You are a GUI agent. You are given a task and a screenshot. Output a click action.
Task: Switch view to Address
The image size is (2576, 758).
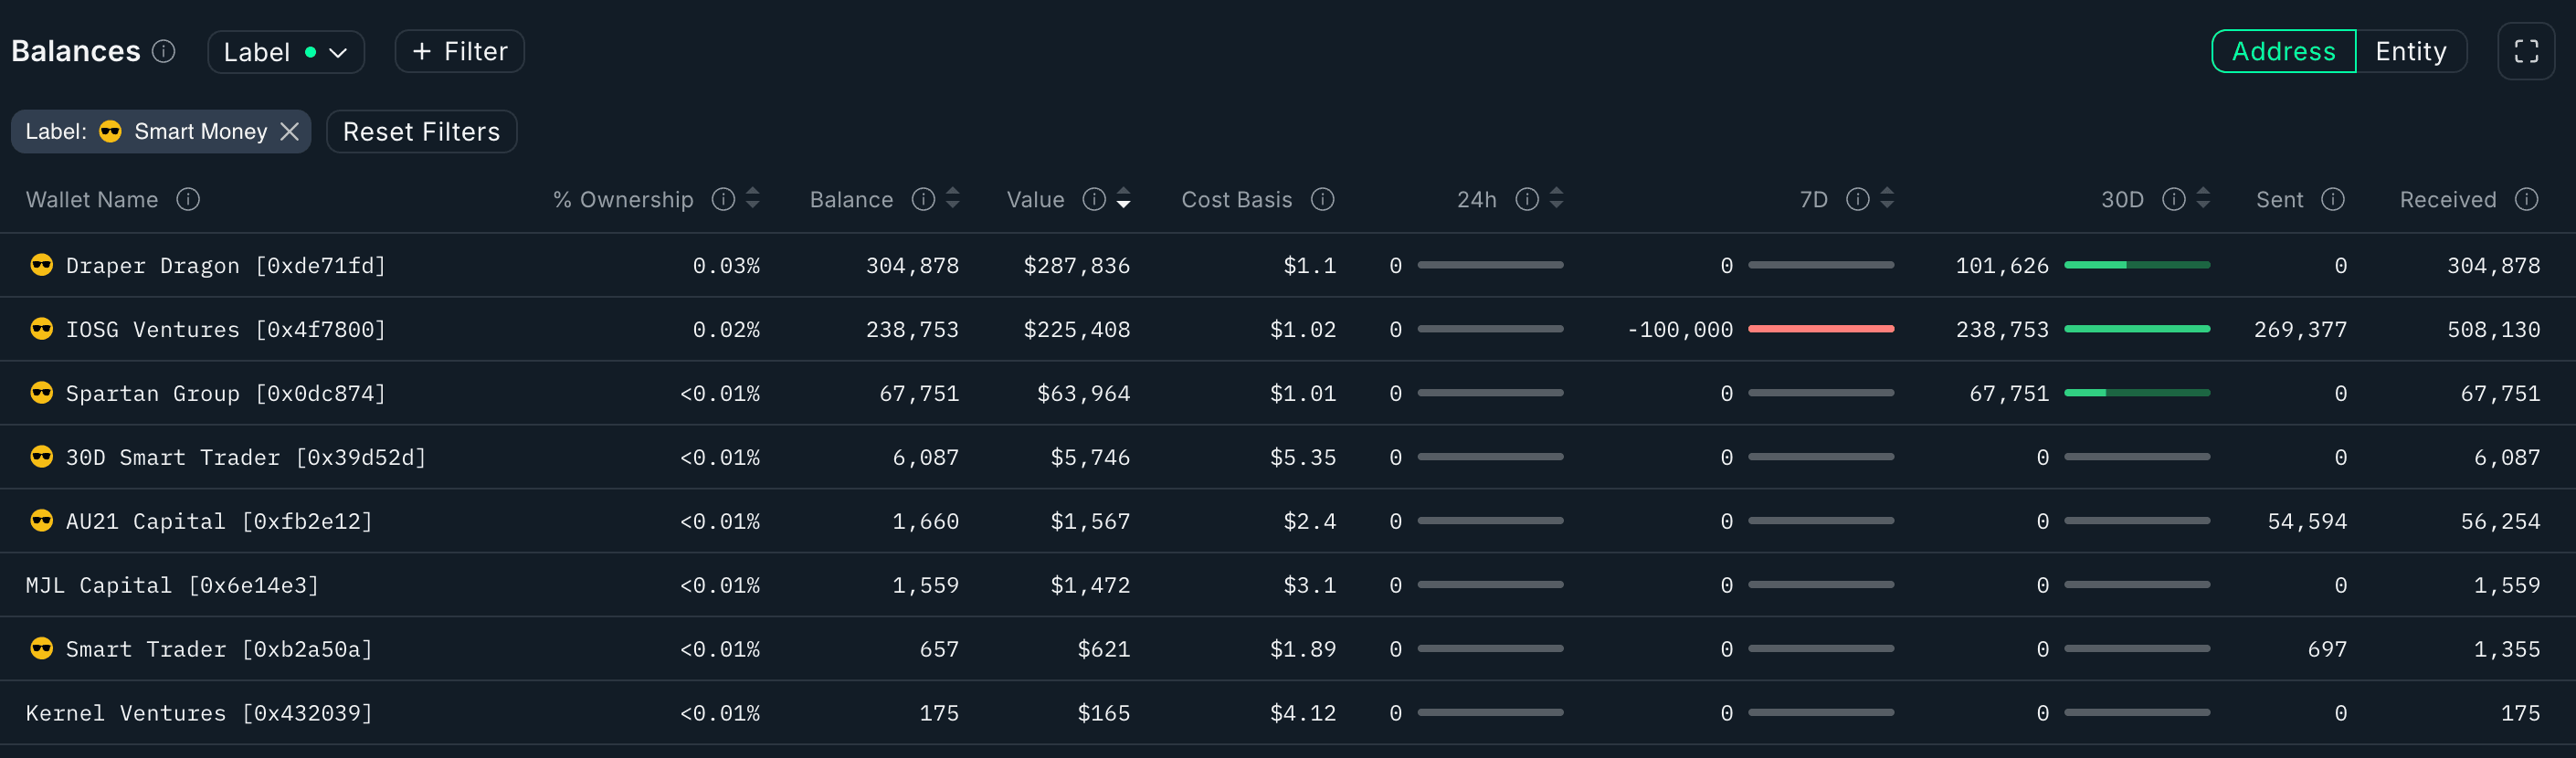point(2283,52)
